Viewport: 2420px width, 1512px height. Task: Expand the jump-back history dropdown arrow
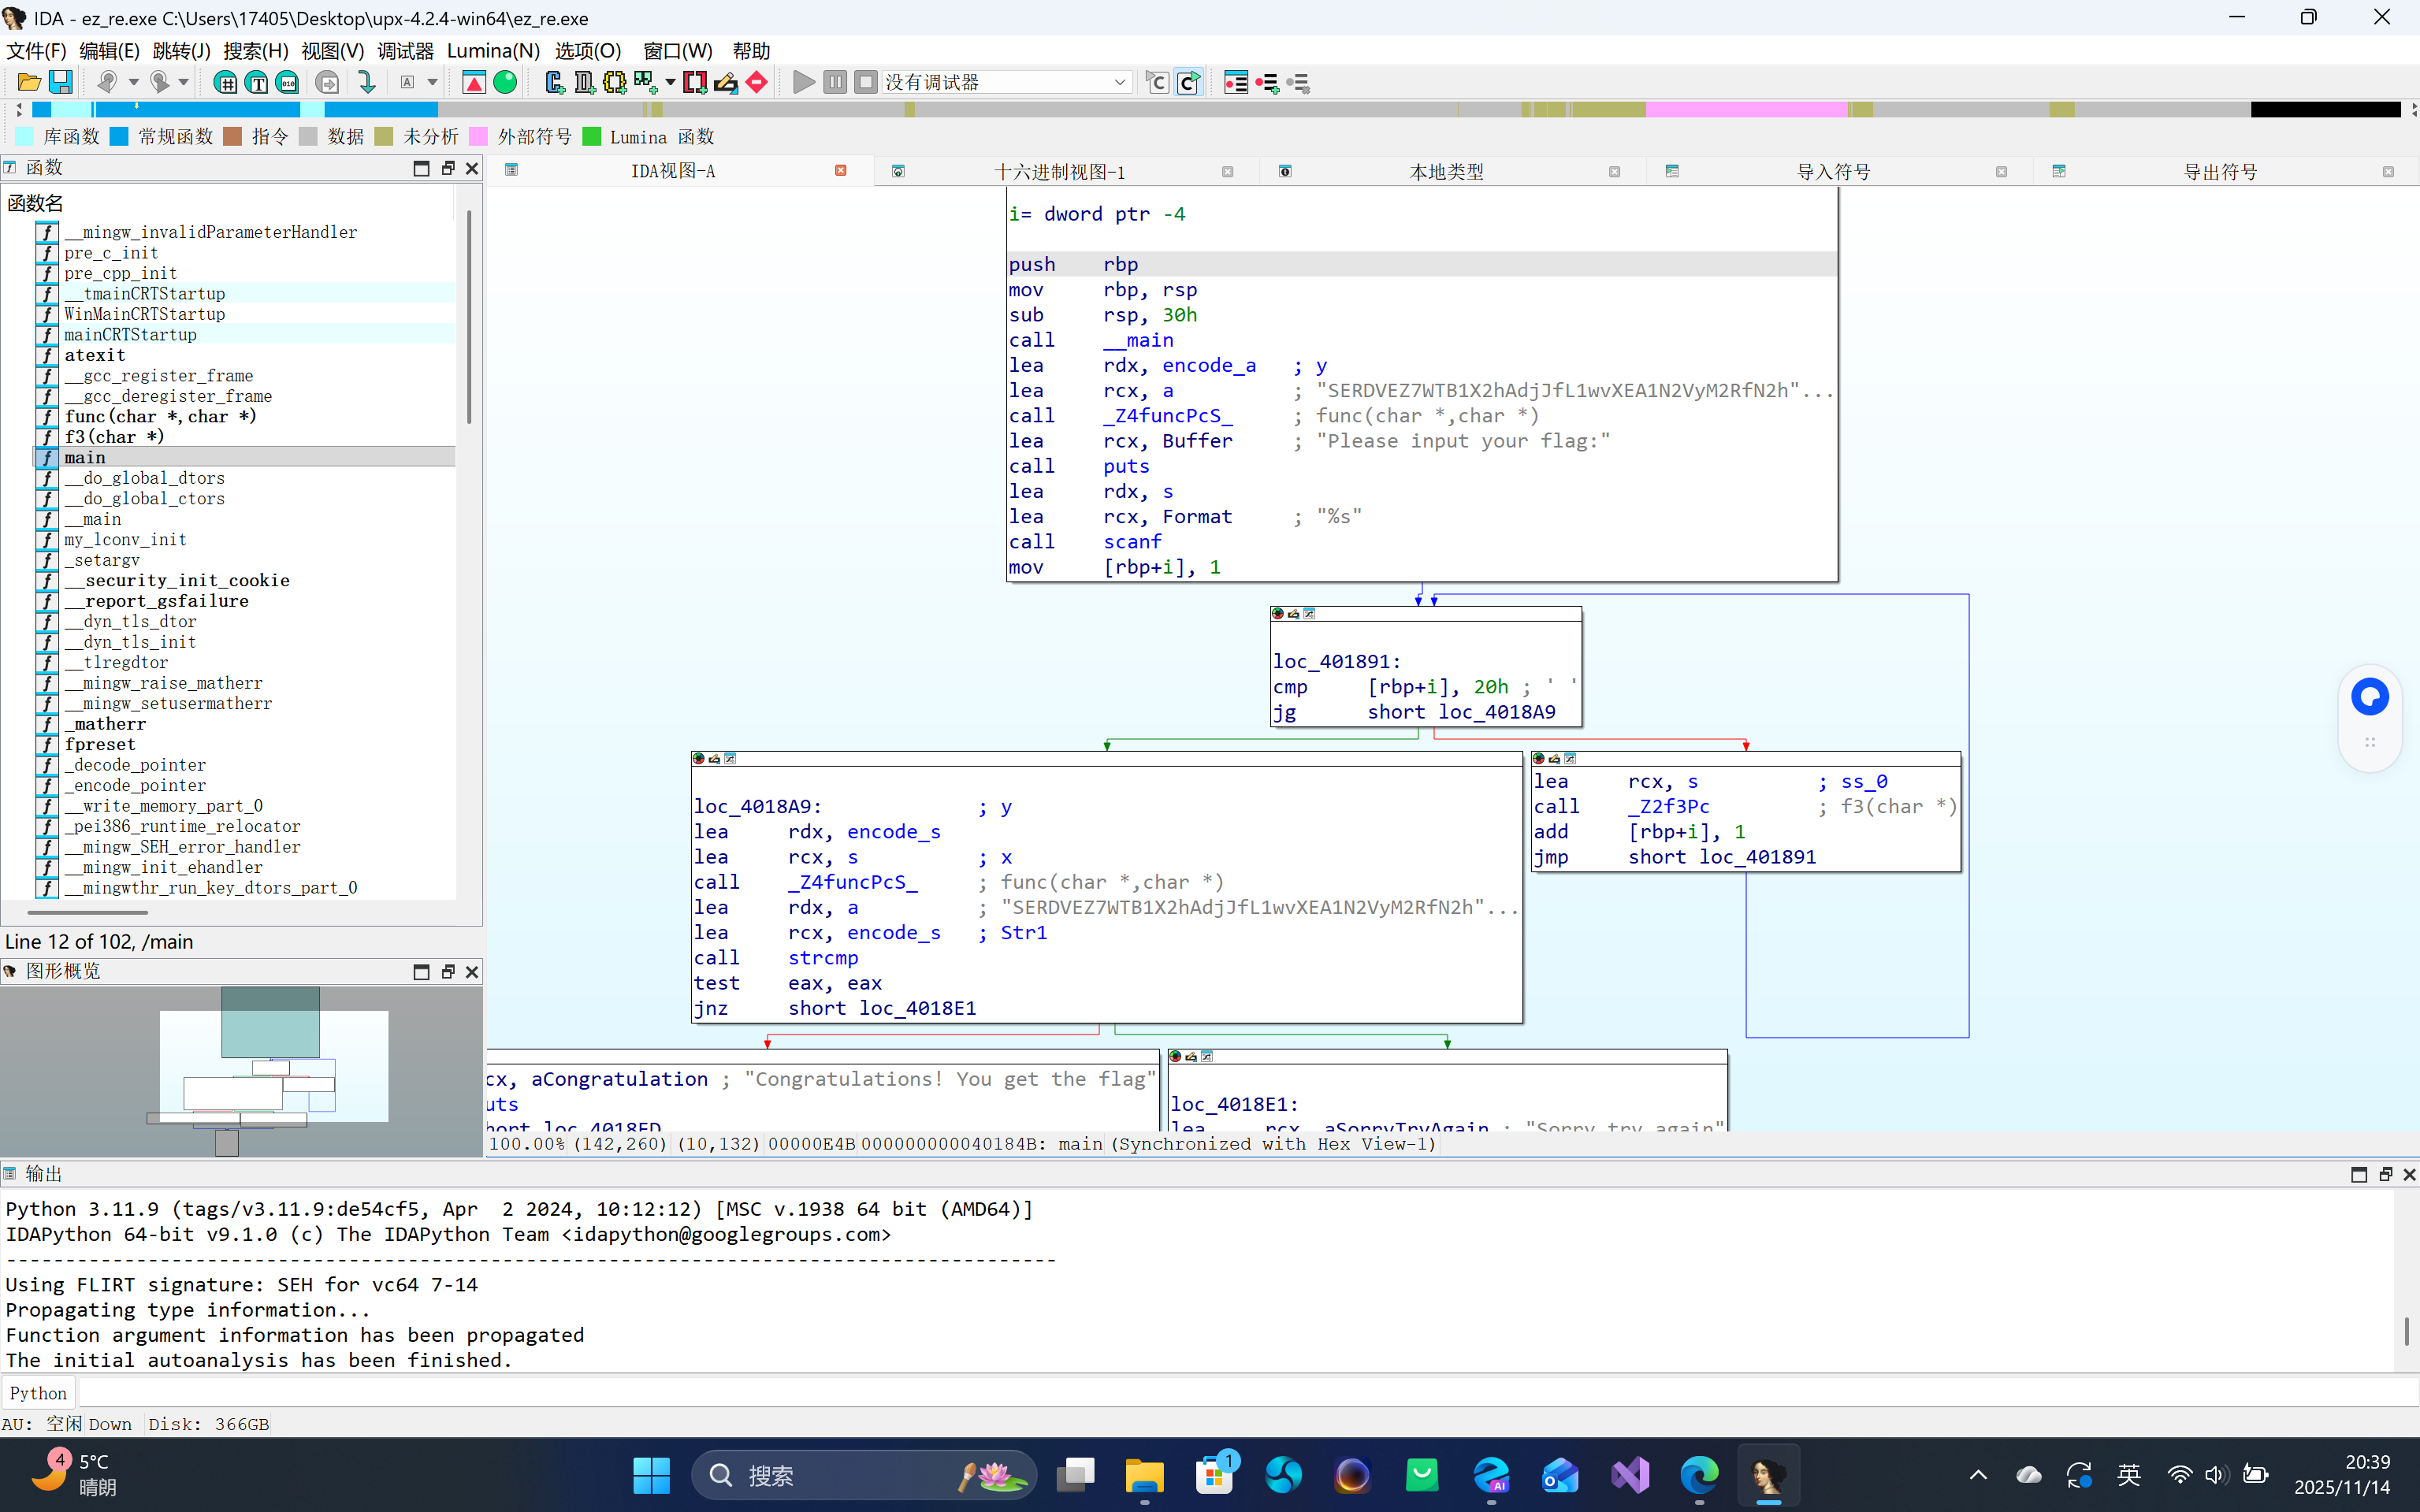point(133,82)
